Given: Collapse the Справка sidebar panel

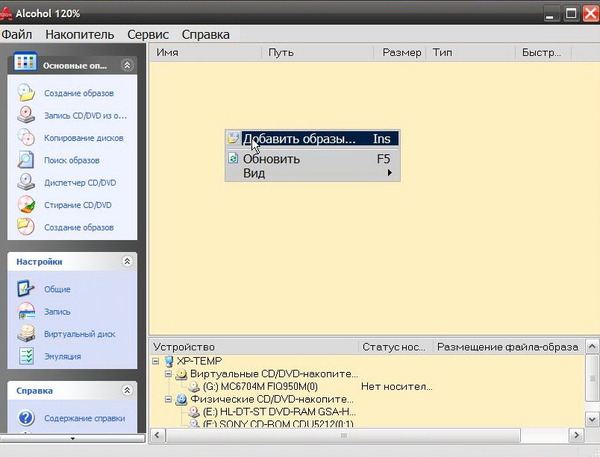Looking at the screenshot, I should (x=127, y=390).
